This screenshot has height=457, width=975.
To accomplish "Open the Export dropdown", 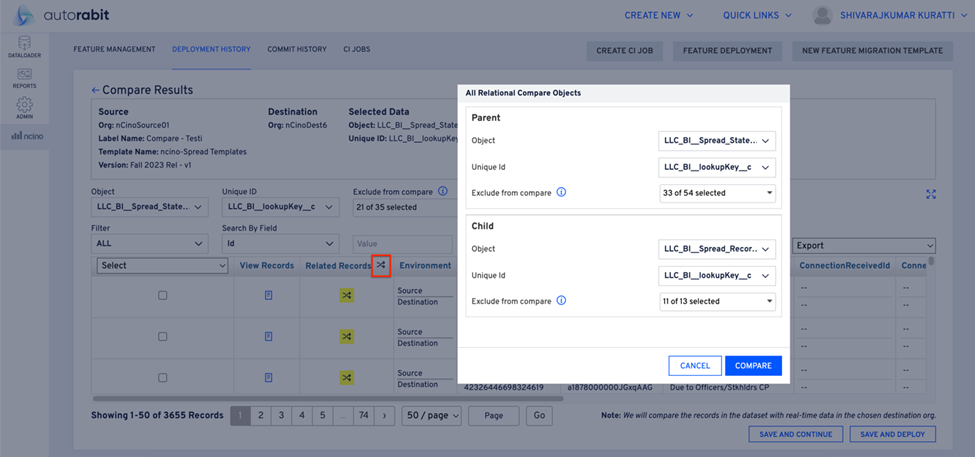I will coord(864,245).
